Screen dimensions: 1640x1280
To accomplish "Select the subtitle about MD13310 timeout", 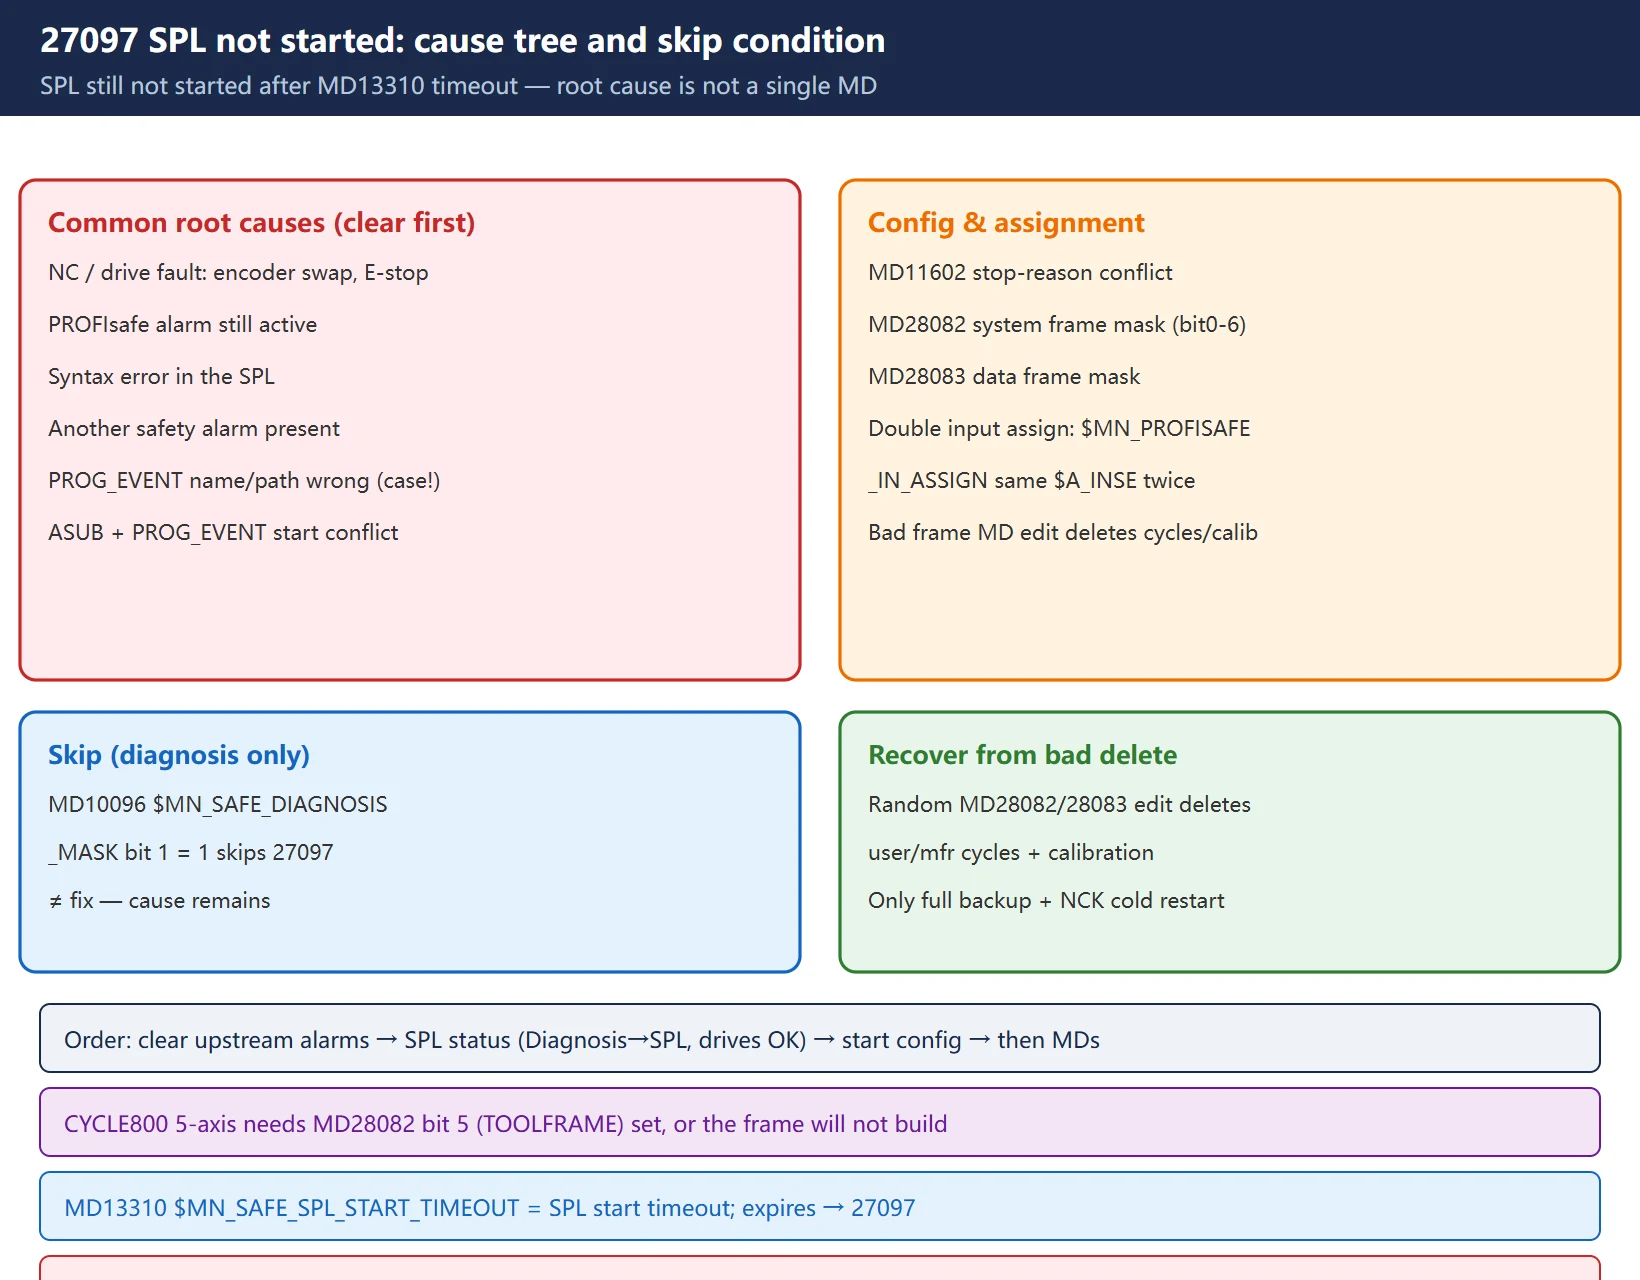I will coord(458,86).
